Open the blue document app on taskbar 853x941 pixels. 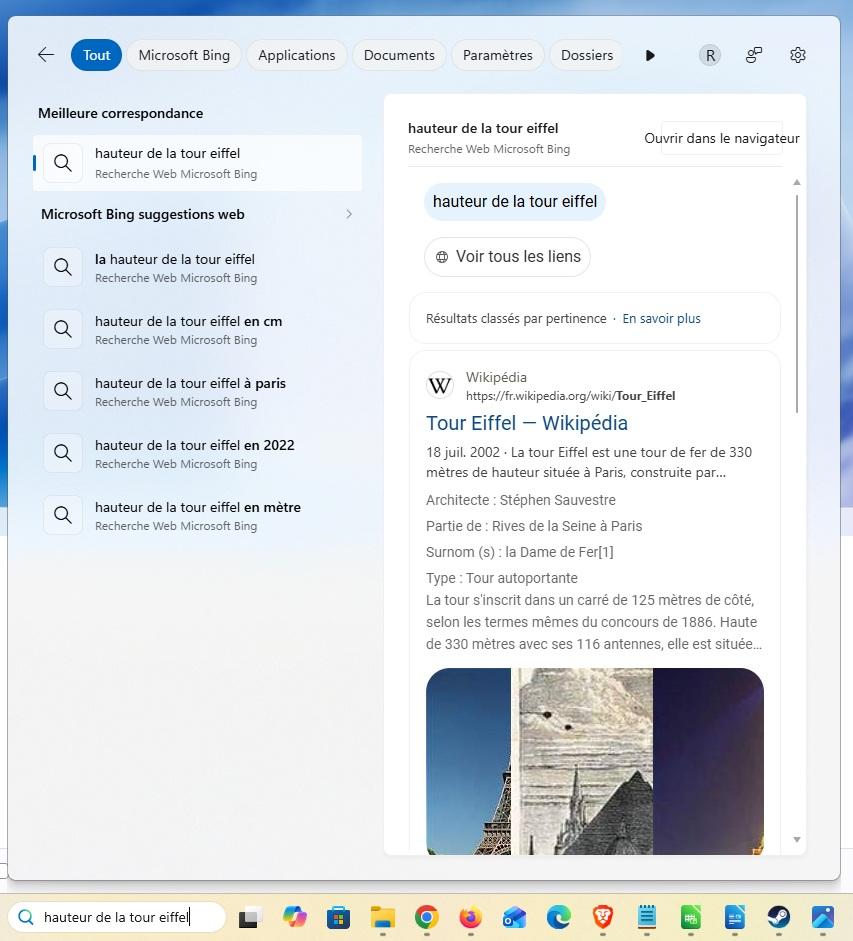[x=735, y=918]
